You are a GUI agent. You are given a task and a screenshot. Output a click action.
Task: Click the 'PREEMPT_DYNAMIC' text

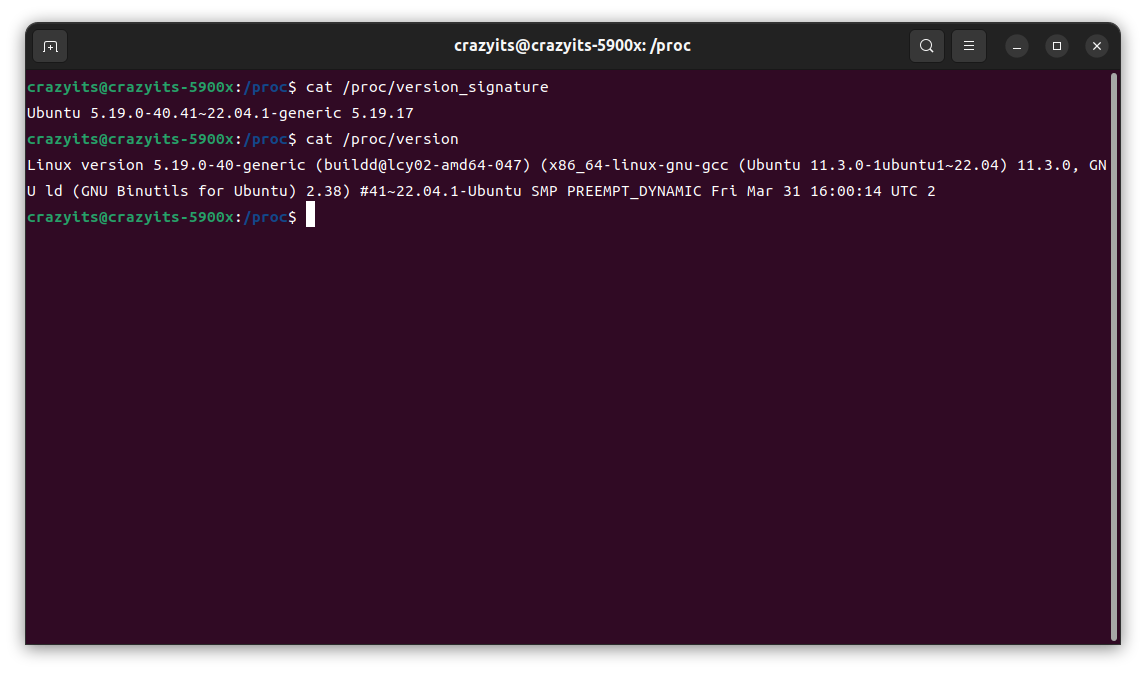click(634, 191)
